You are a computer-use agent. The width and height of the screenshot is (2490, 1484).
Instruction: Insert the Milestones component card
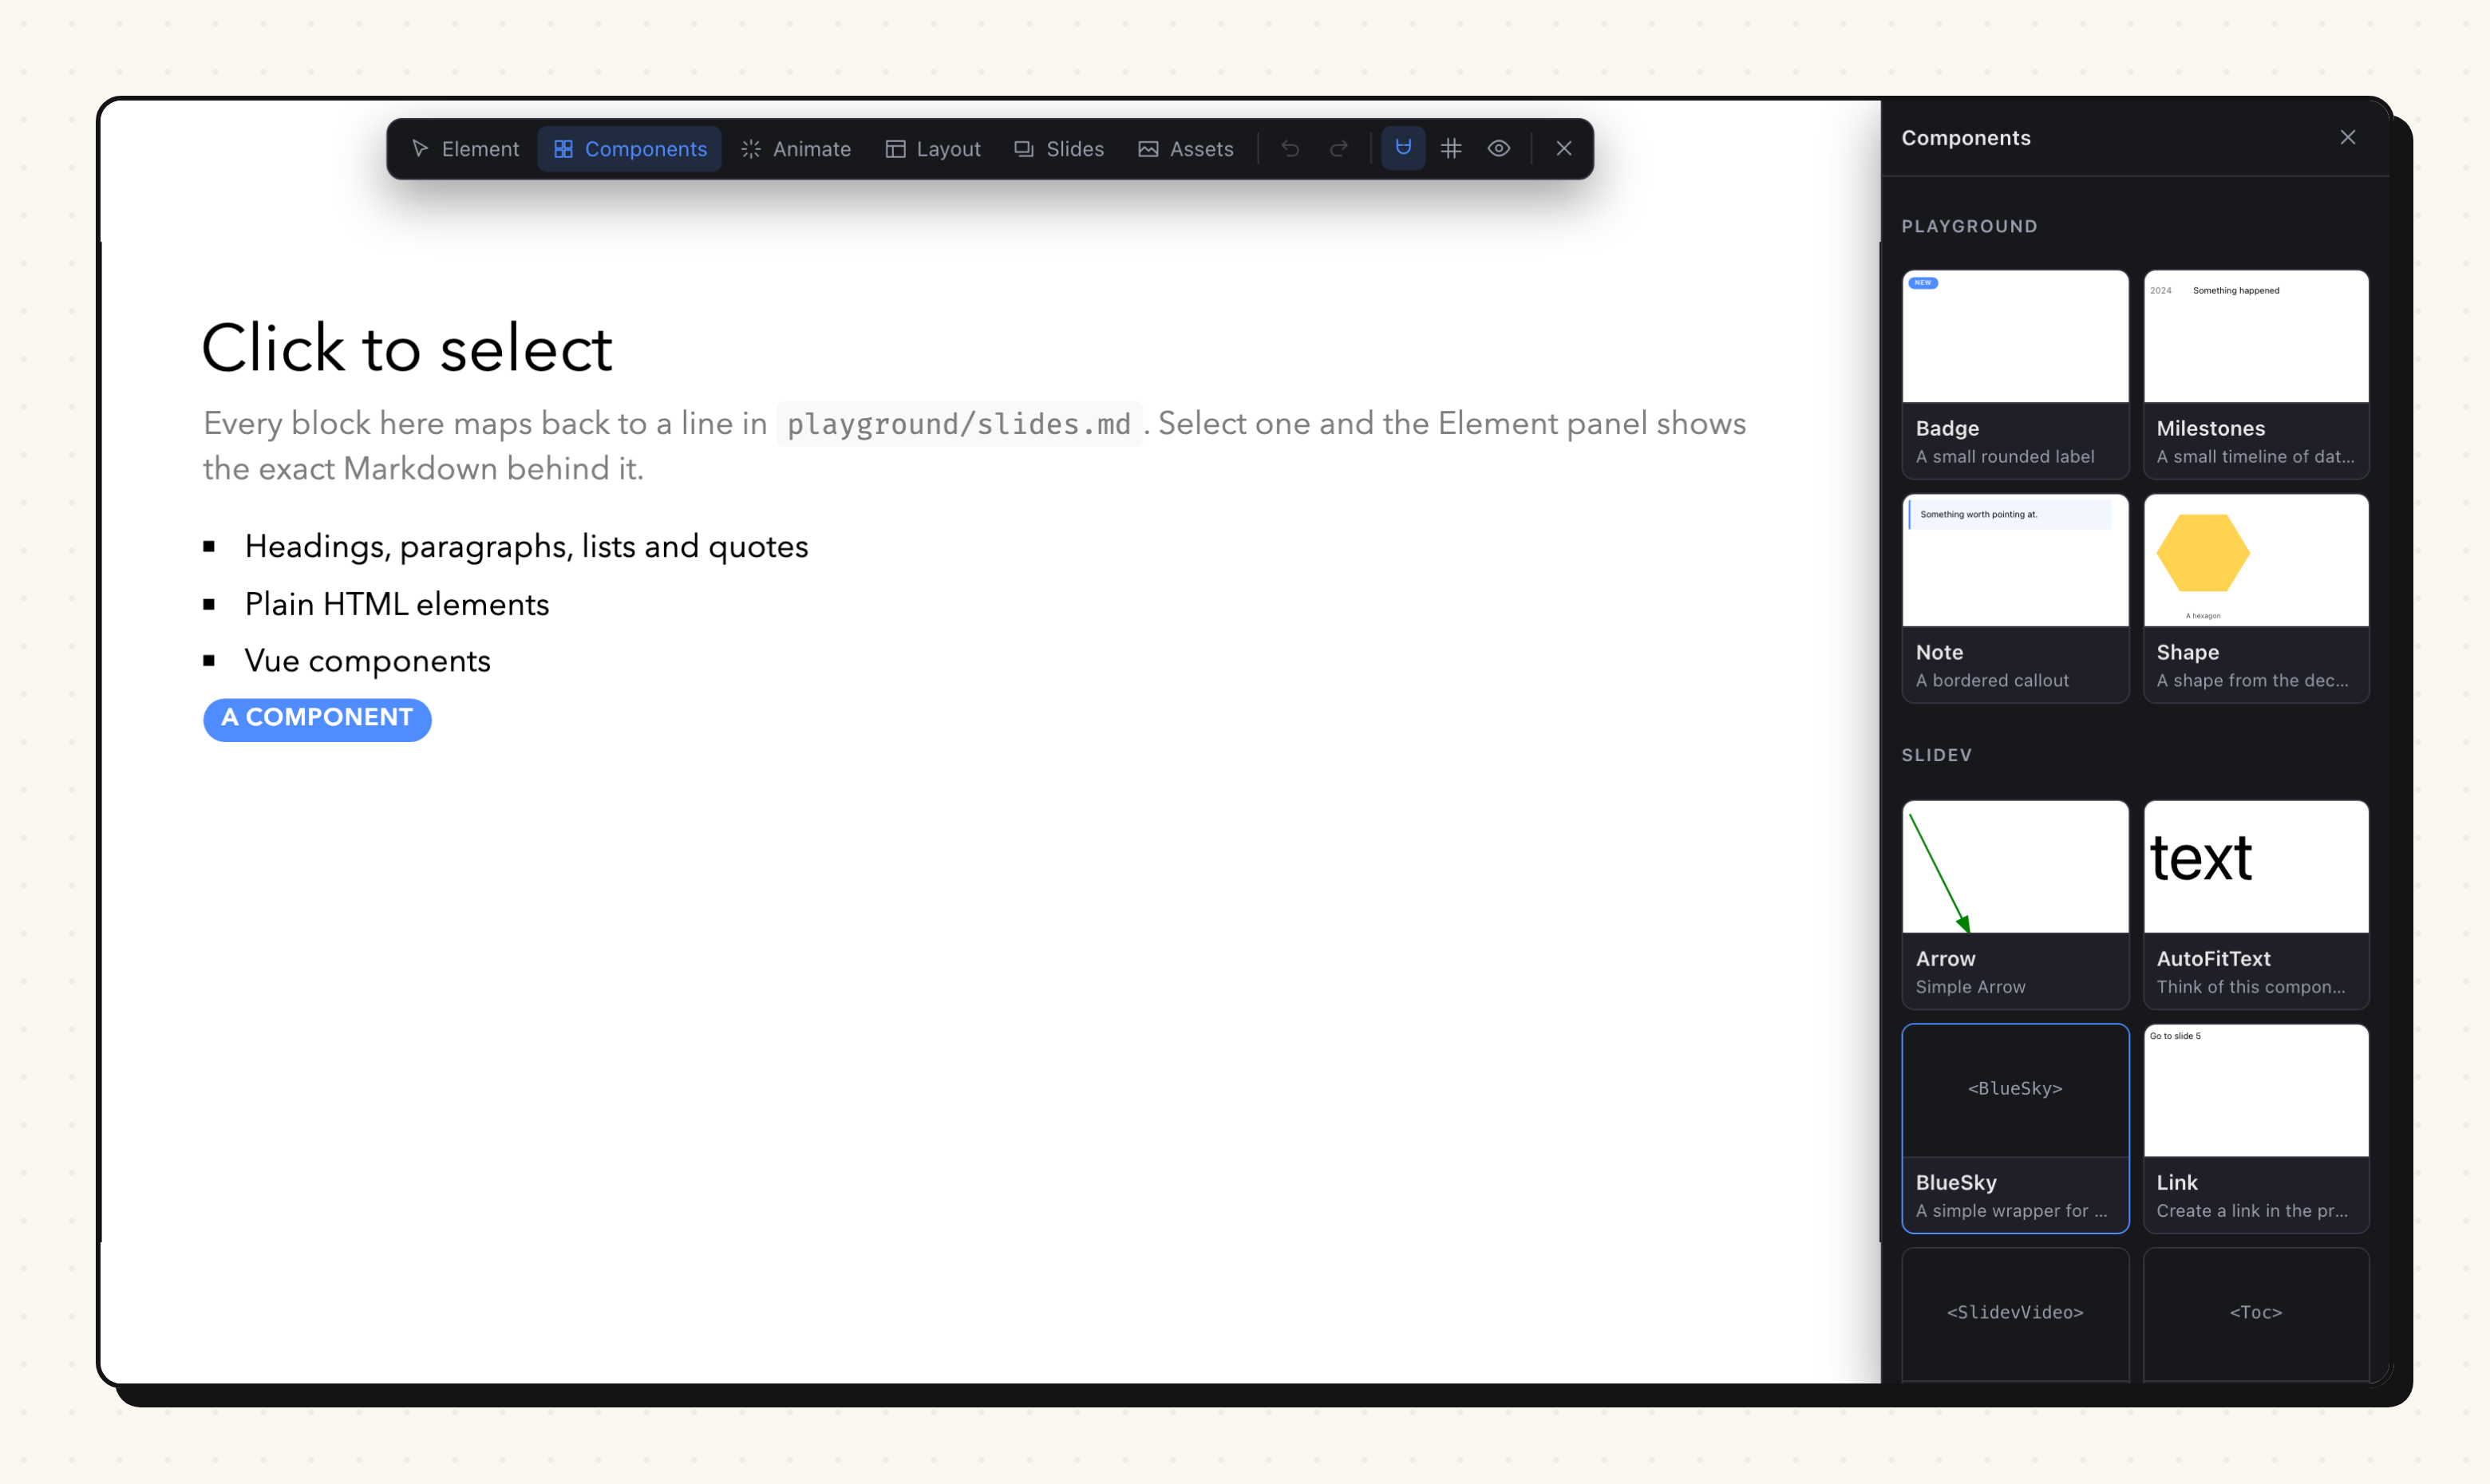[x=2256, y=374]
